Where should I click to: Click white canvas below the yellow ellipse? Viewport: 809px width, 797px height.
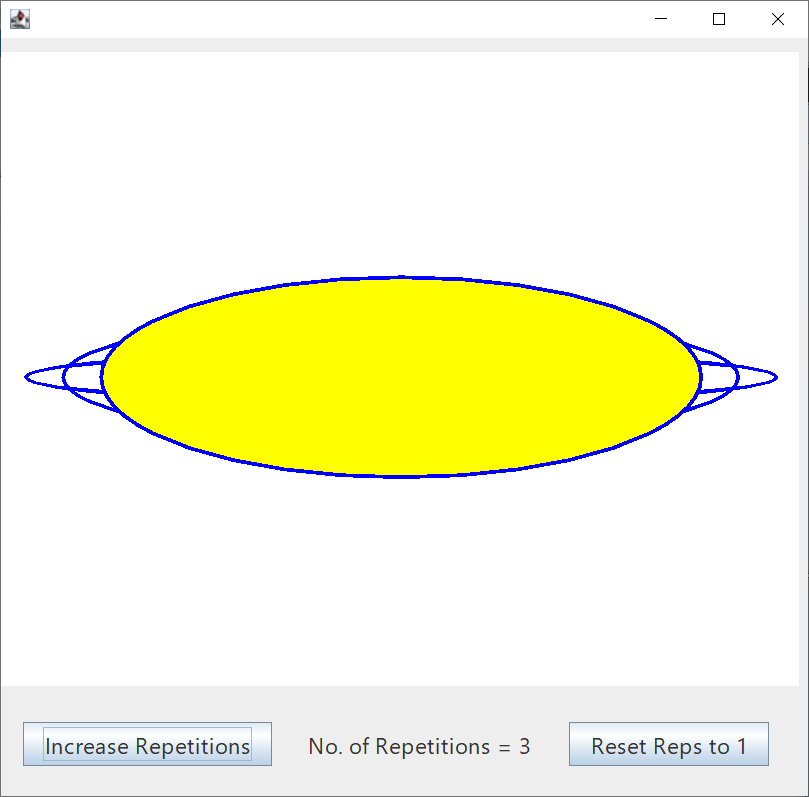click(x=401, y=580)
